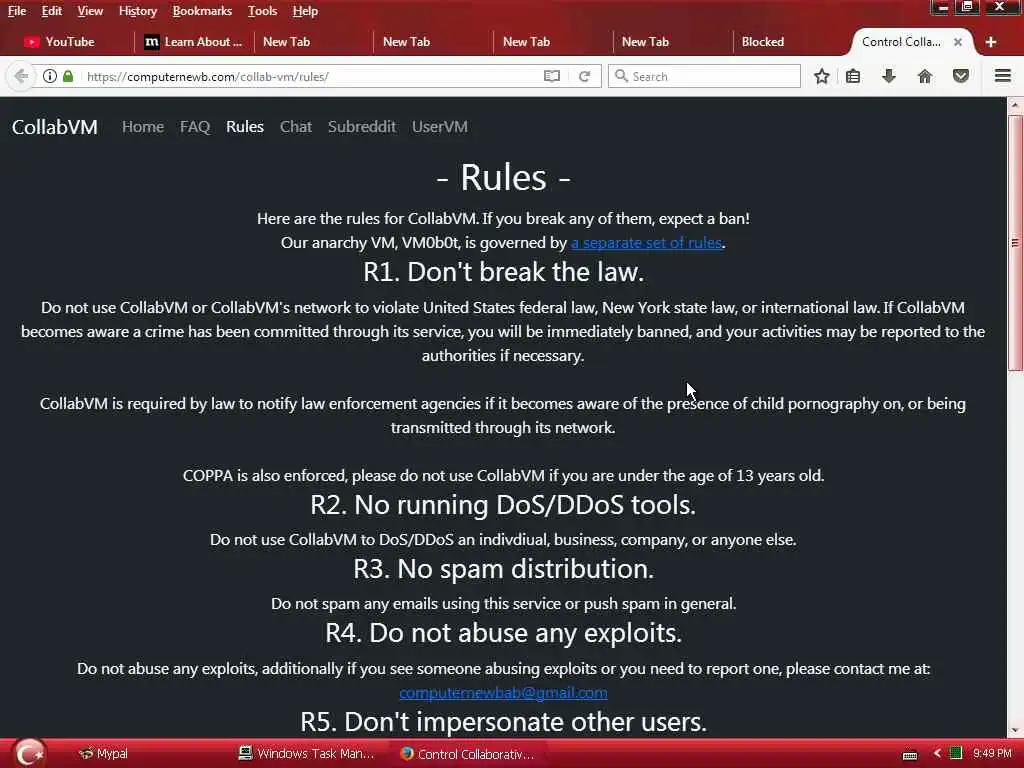
Task: Click the '- Rules -' page title
Action: (503, 178)
